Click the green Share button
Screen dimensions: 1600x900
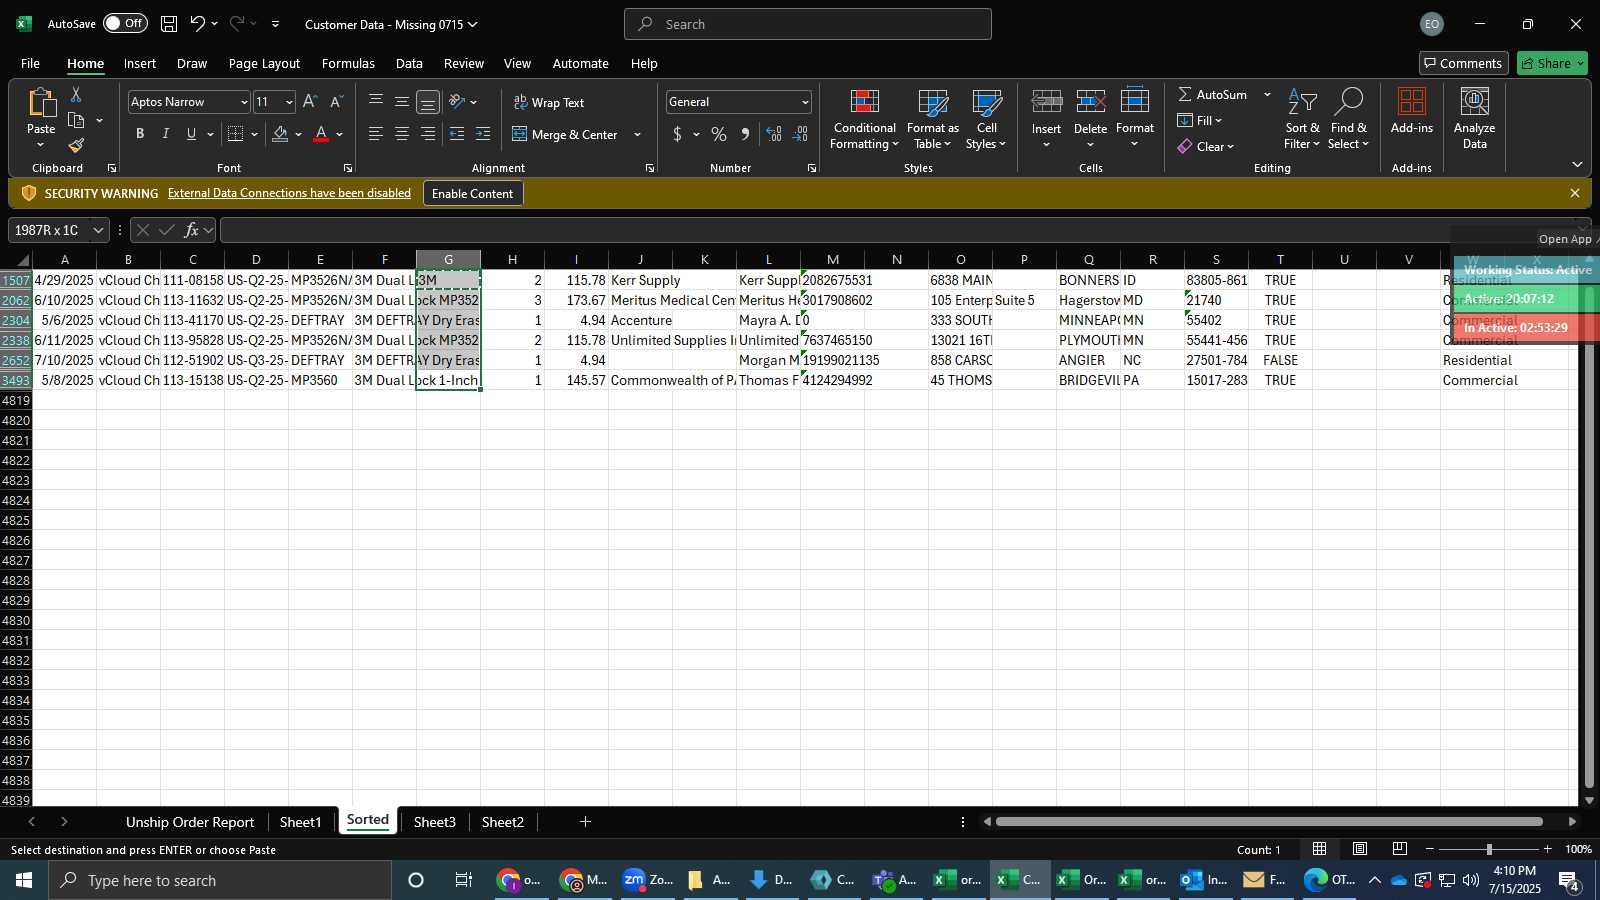pos(1552,63)
